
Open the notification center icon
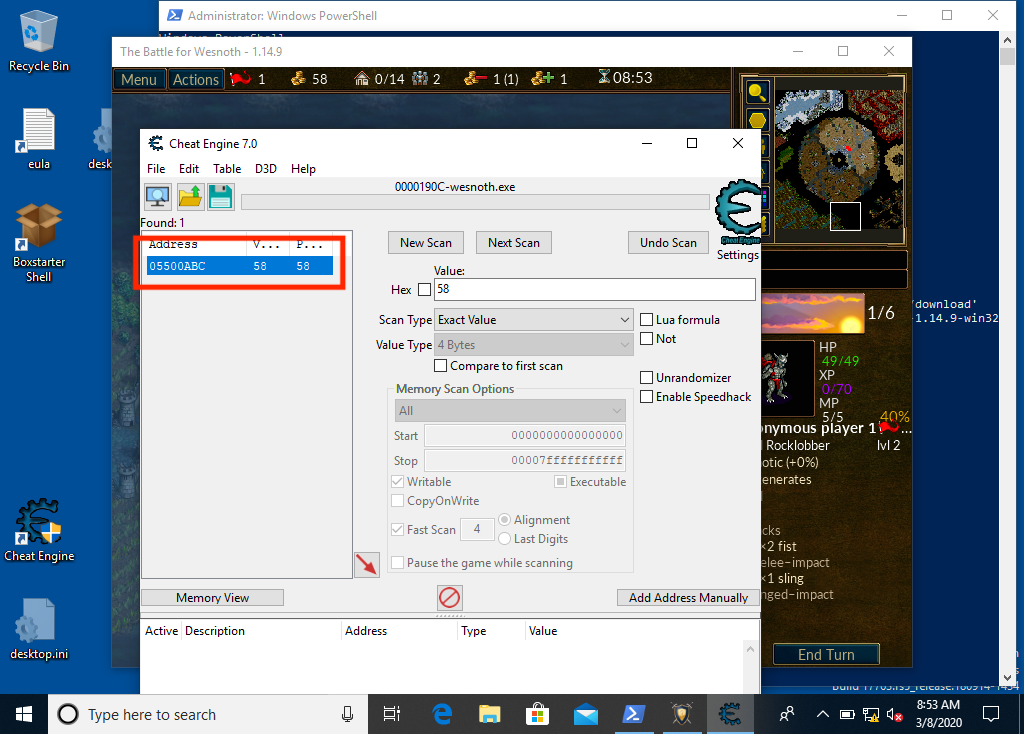tap(991, 714)
